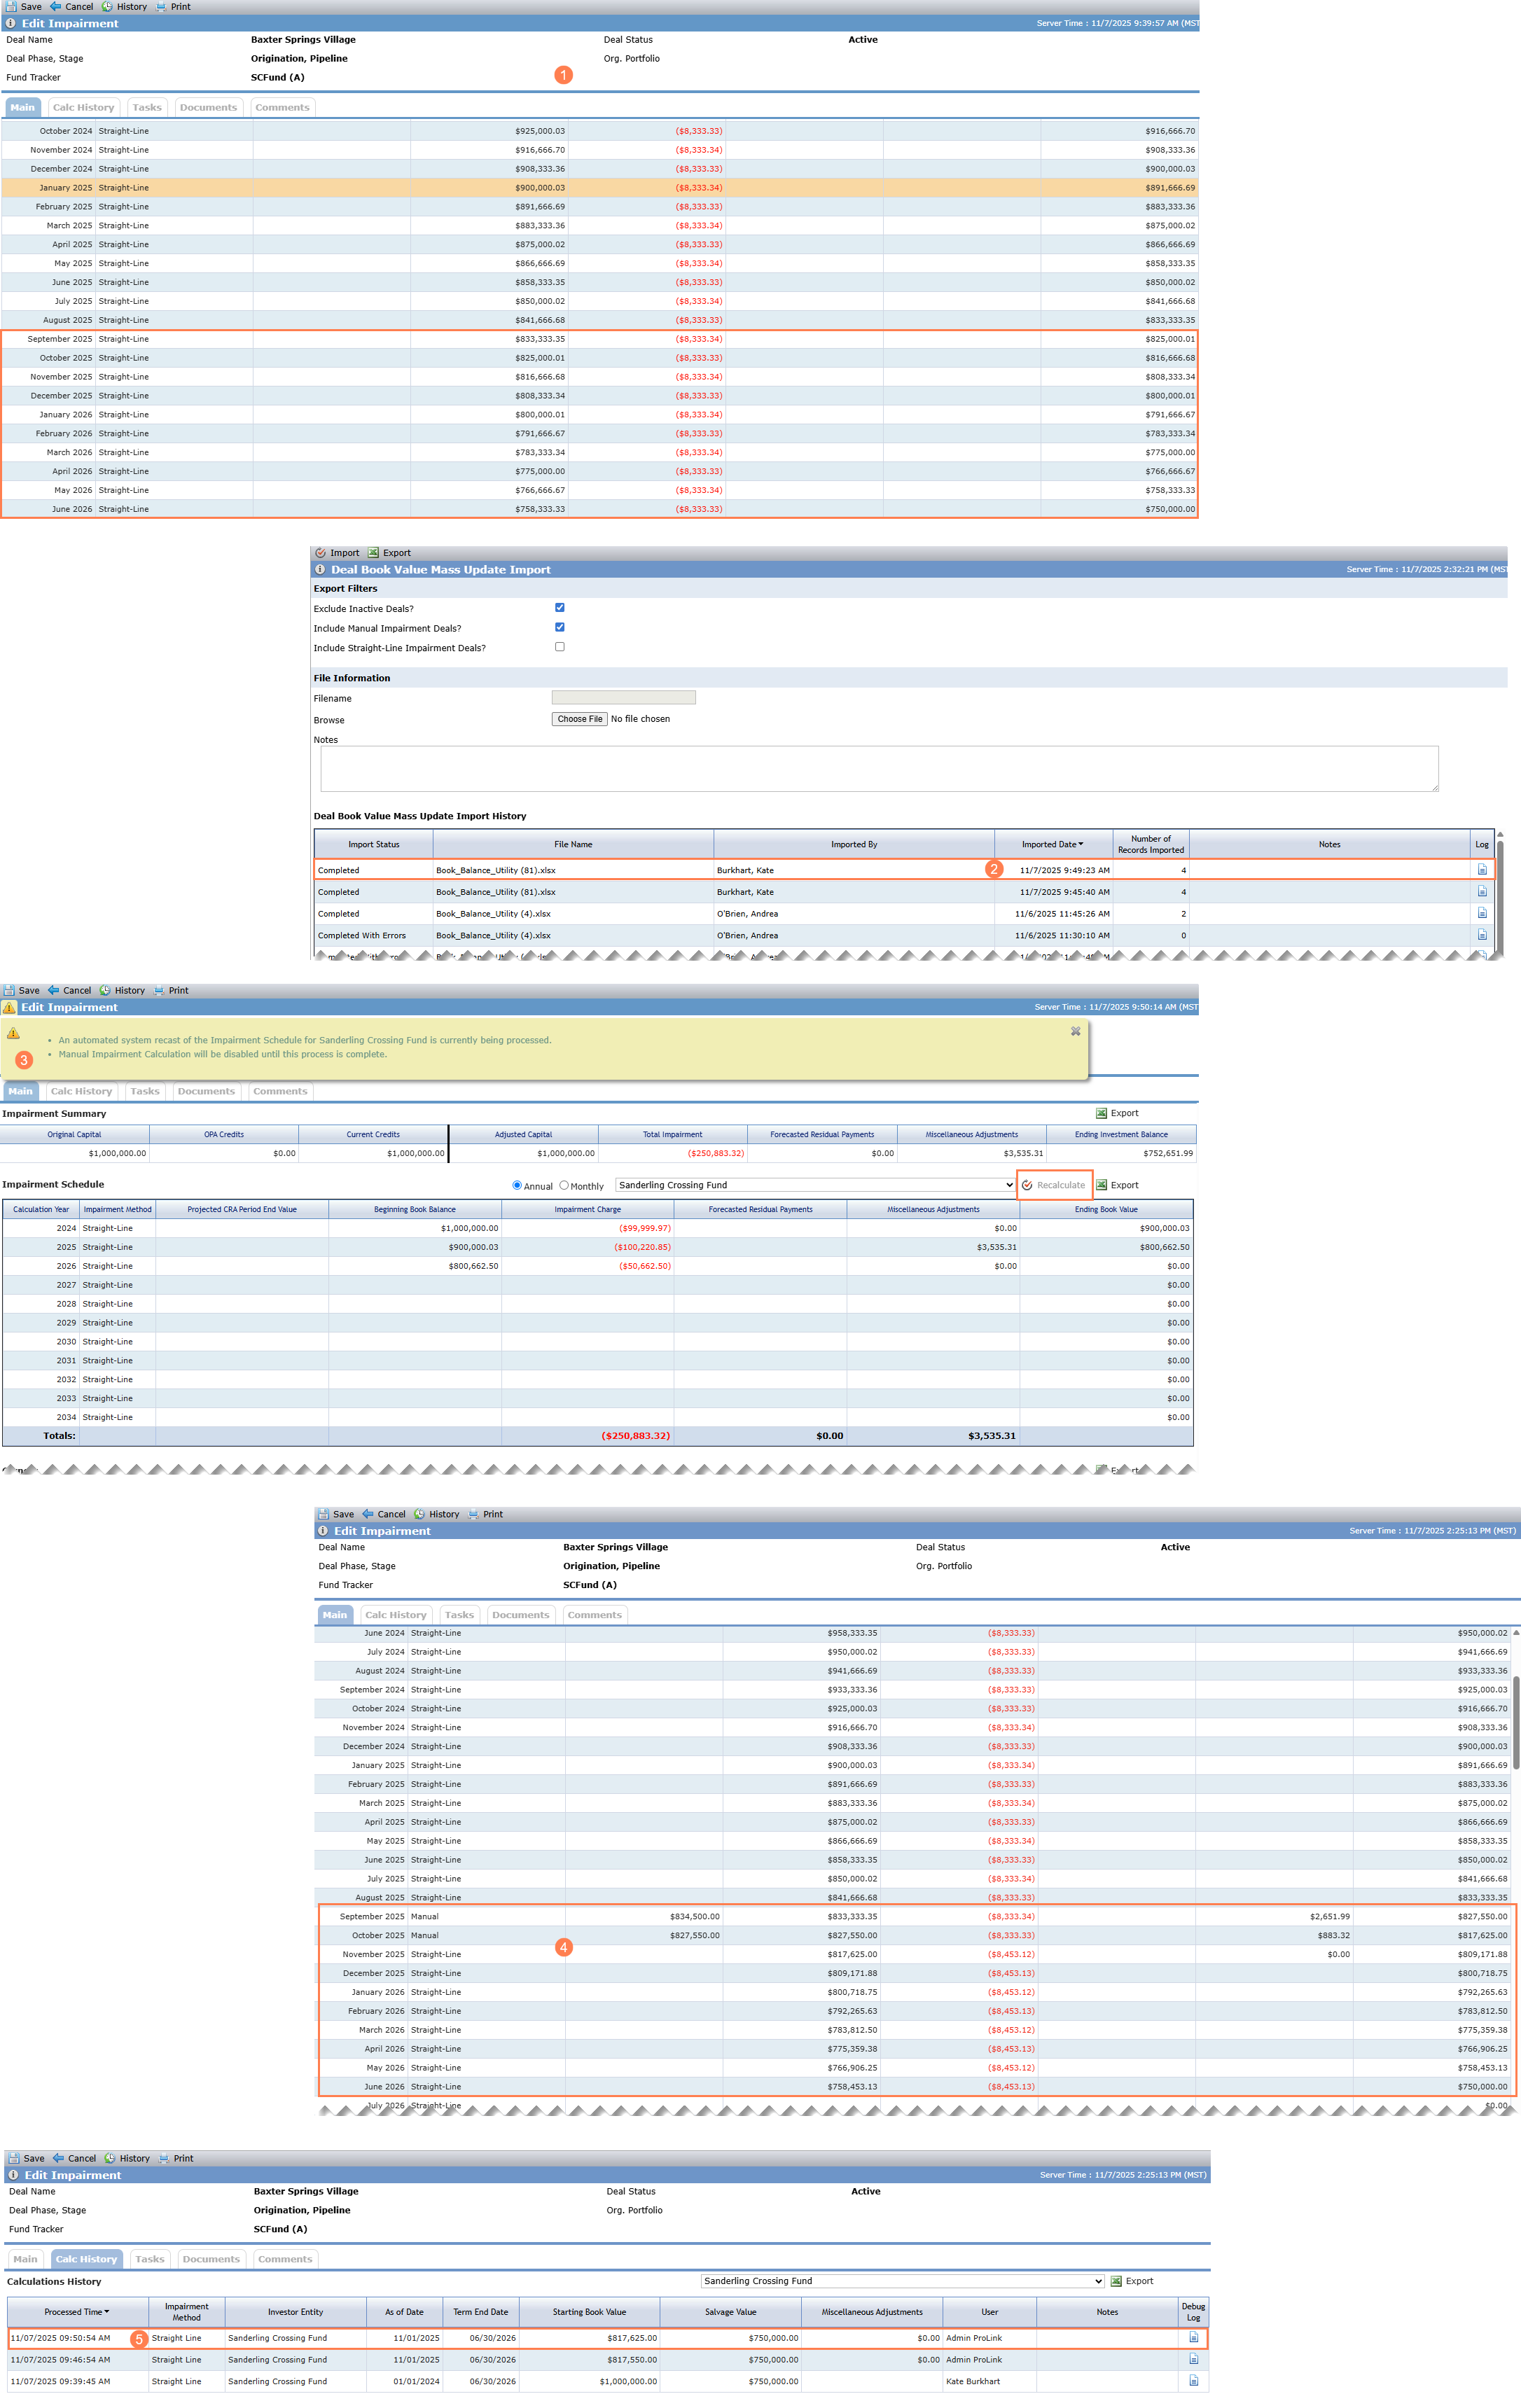Click the Choose File button
Image resolution: width=1521 pixels, height=2408 pixels.
[580, 719]
